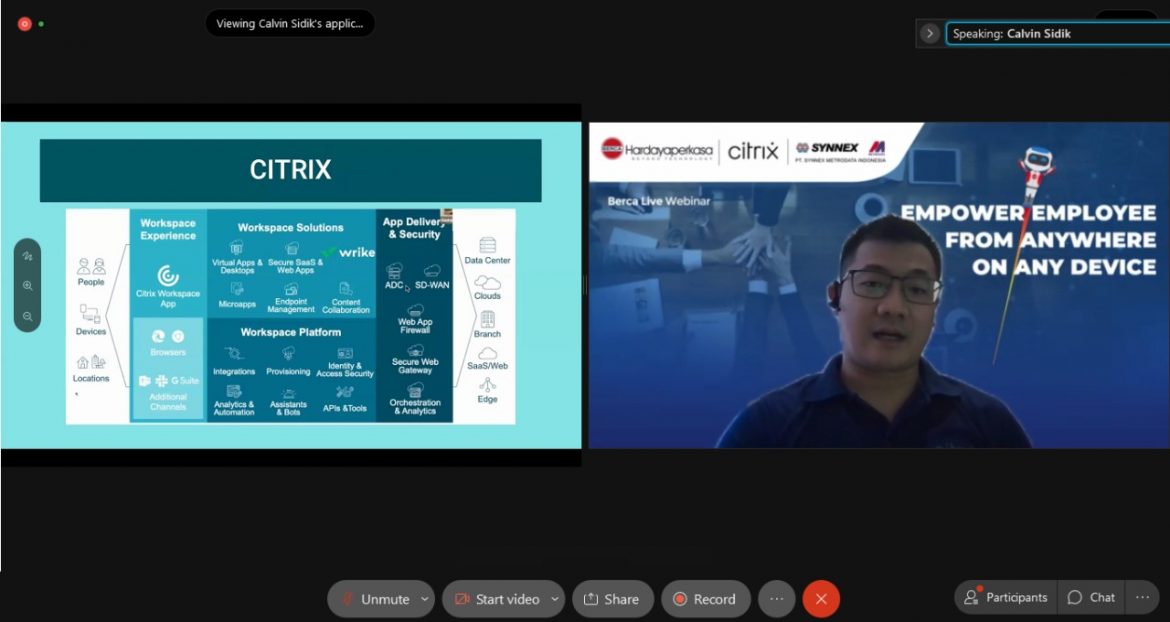1170x622 pixels.
Task: Click the Clouds icon
Action: tap(487, 283)
